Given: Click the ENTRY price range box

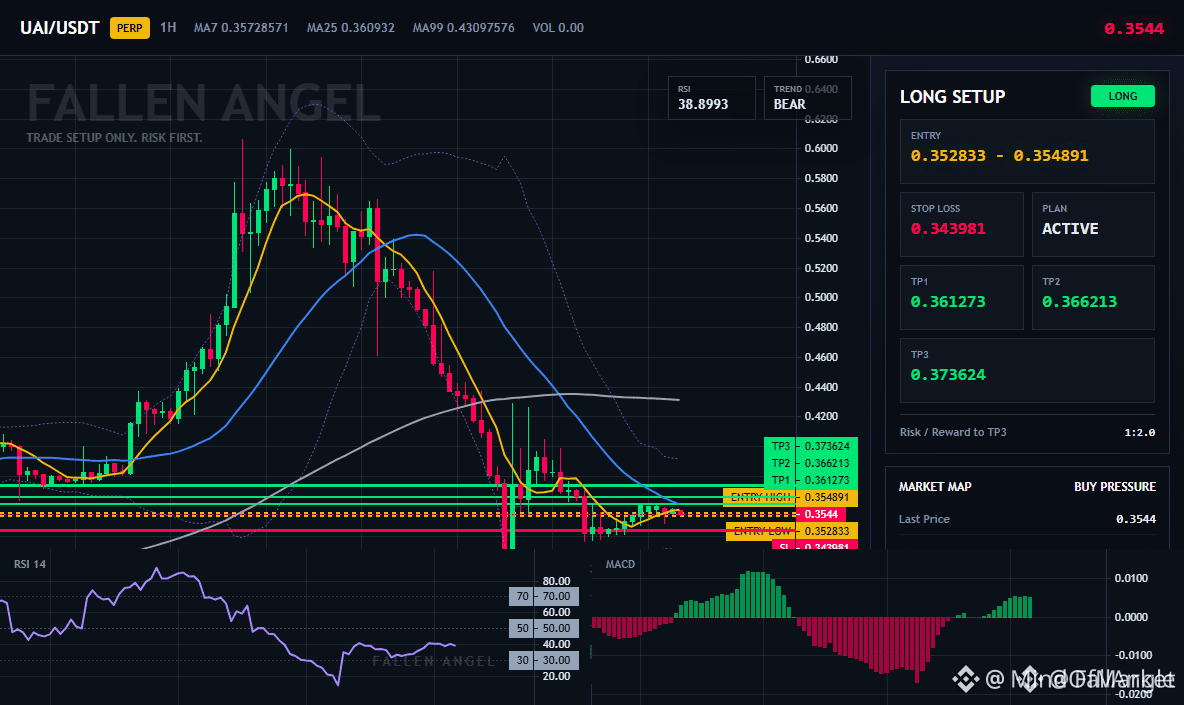Looking at the screenshot, I should pyautogui.click(x=1027, y=151).
